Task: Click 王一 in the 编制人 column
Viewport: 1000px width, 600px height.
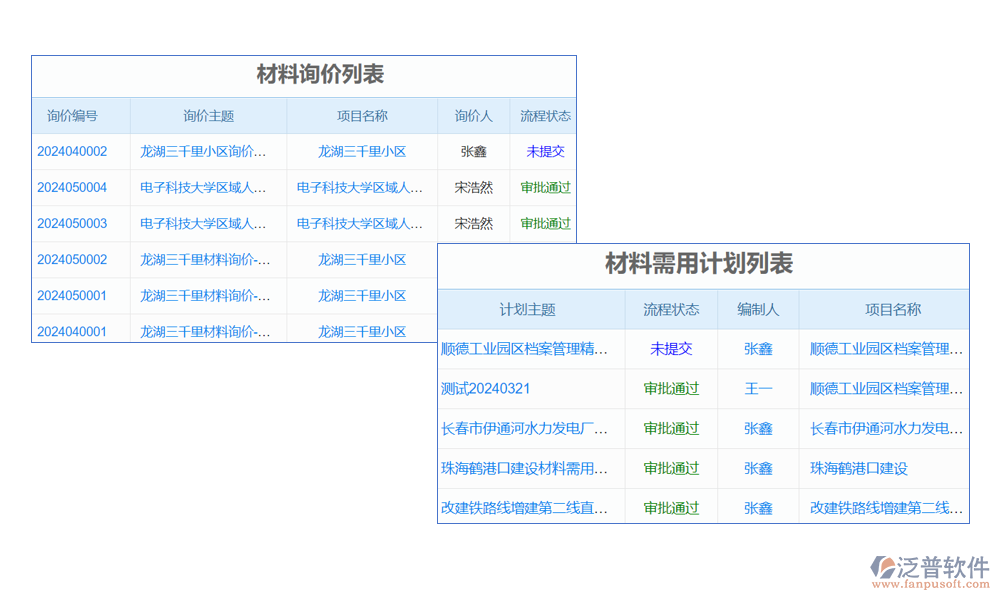Action: click(x=758, y=389)
